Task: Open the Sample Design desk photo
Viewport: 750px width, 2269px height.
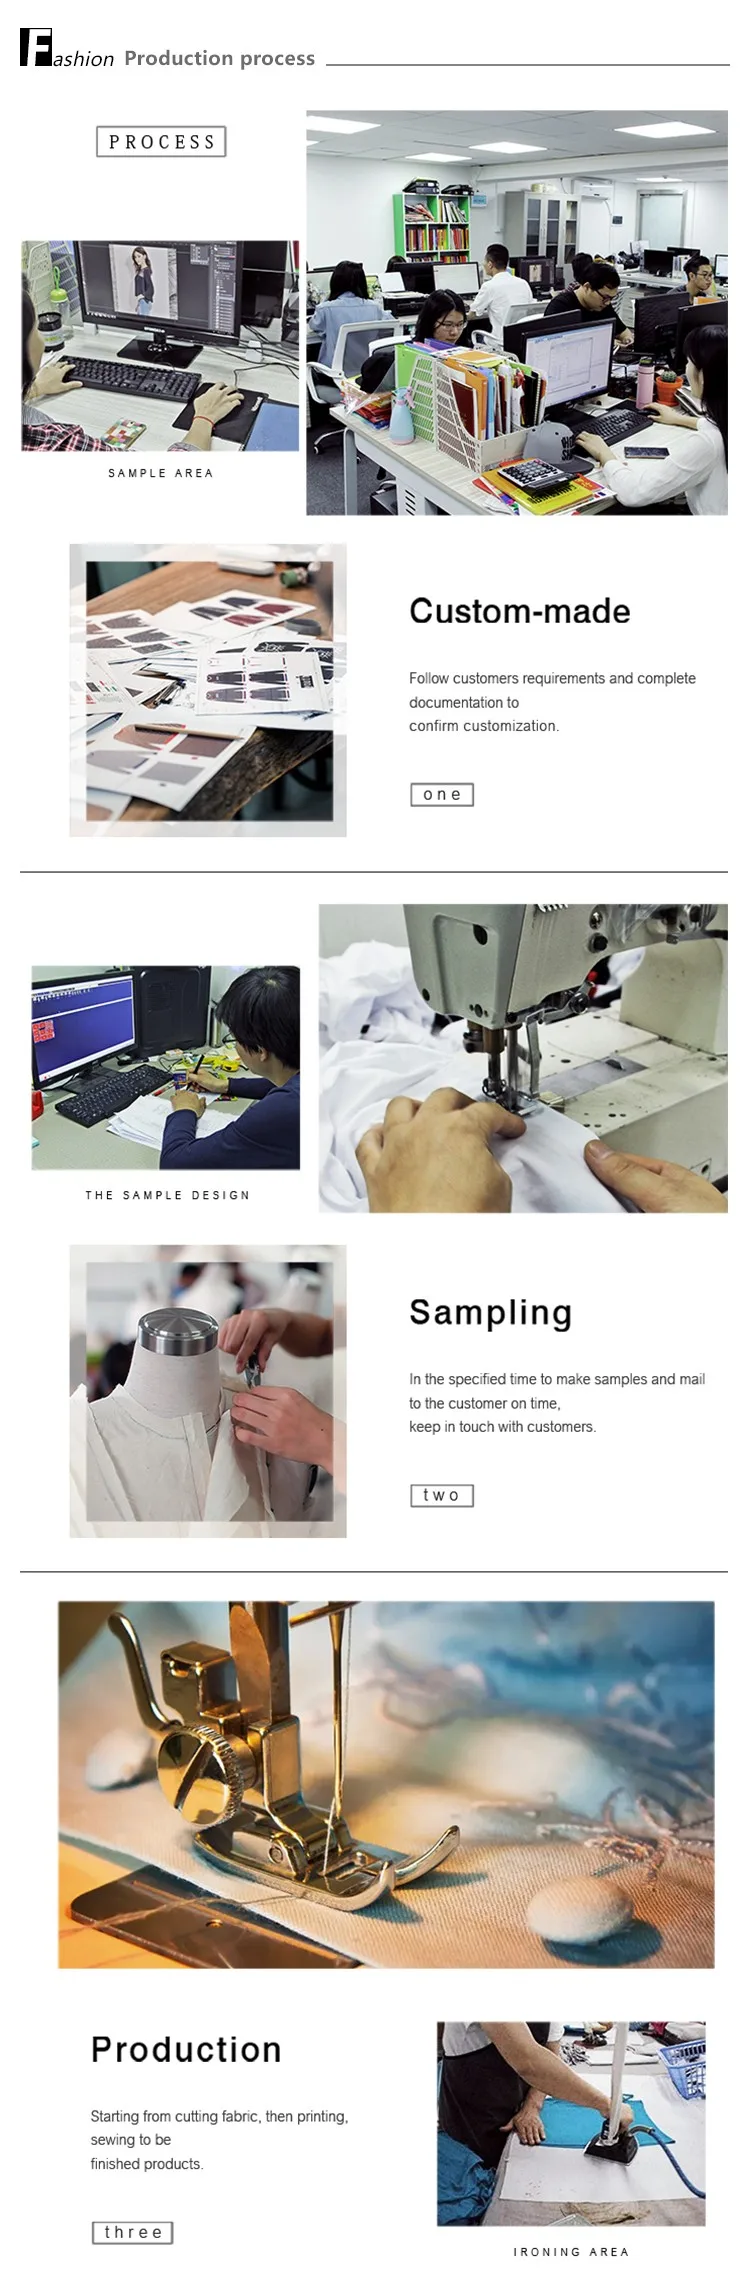Action: click(x=166, y=1068)
